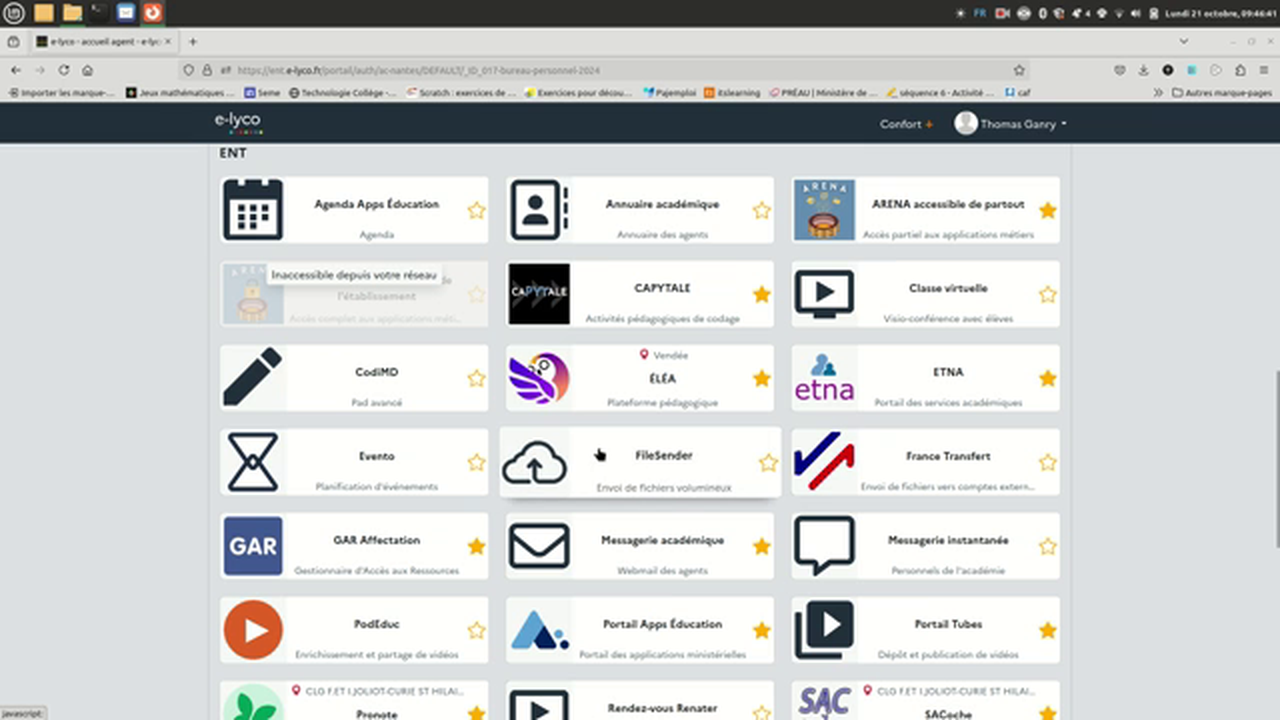Click the PodEduc orange play icon
The height and width of the screenshot is (720, 1280).
pos(252,630)
